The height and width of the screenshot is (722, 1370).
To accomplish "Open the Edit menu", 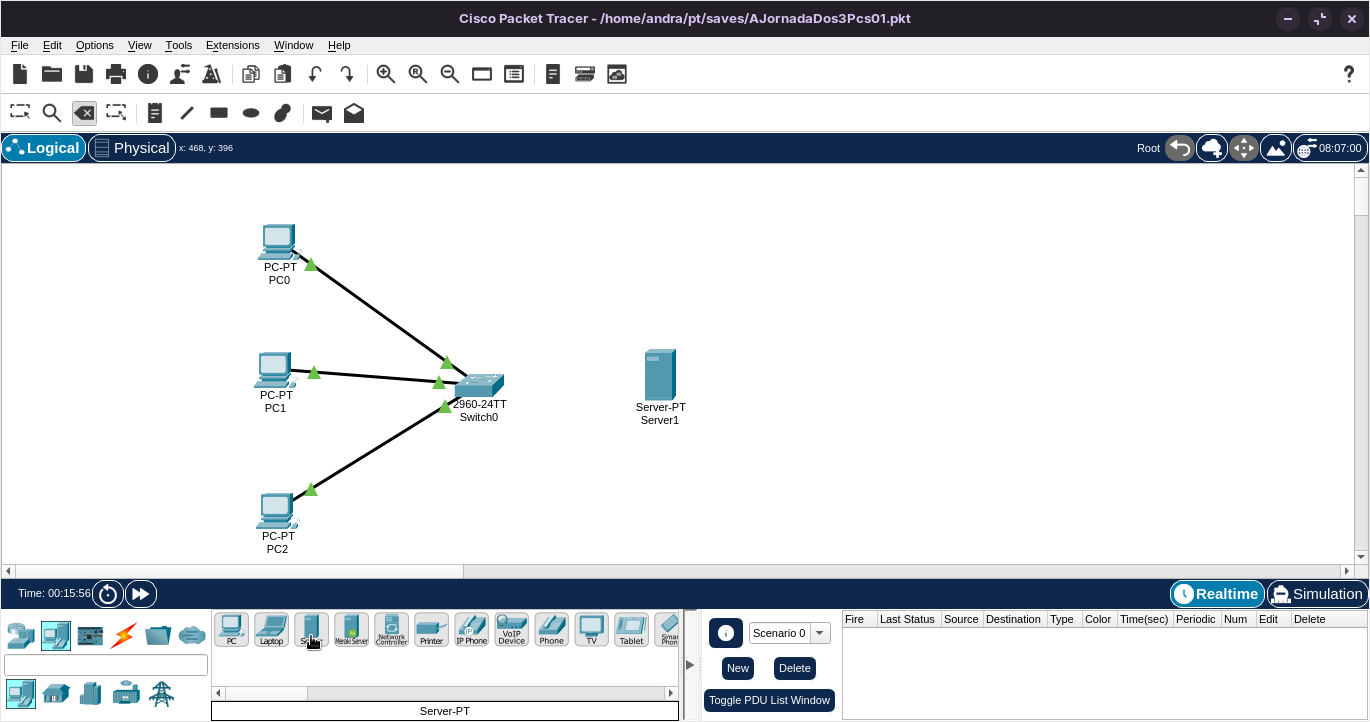I will (52, 45).
